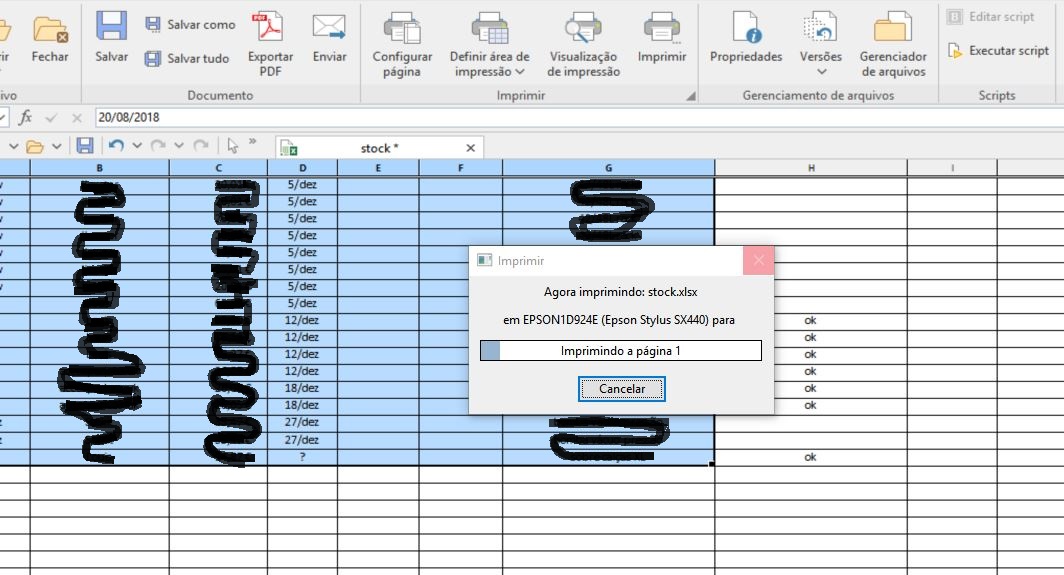Close the stock document tab
Image resolution: width=1064 pixels, height=575 pixels.
point(470,148)
